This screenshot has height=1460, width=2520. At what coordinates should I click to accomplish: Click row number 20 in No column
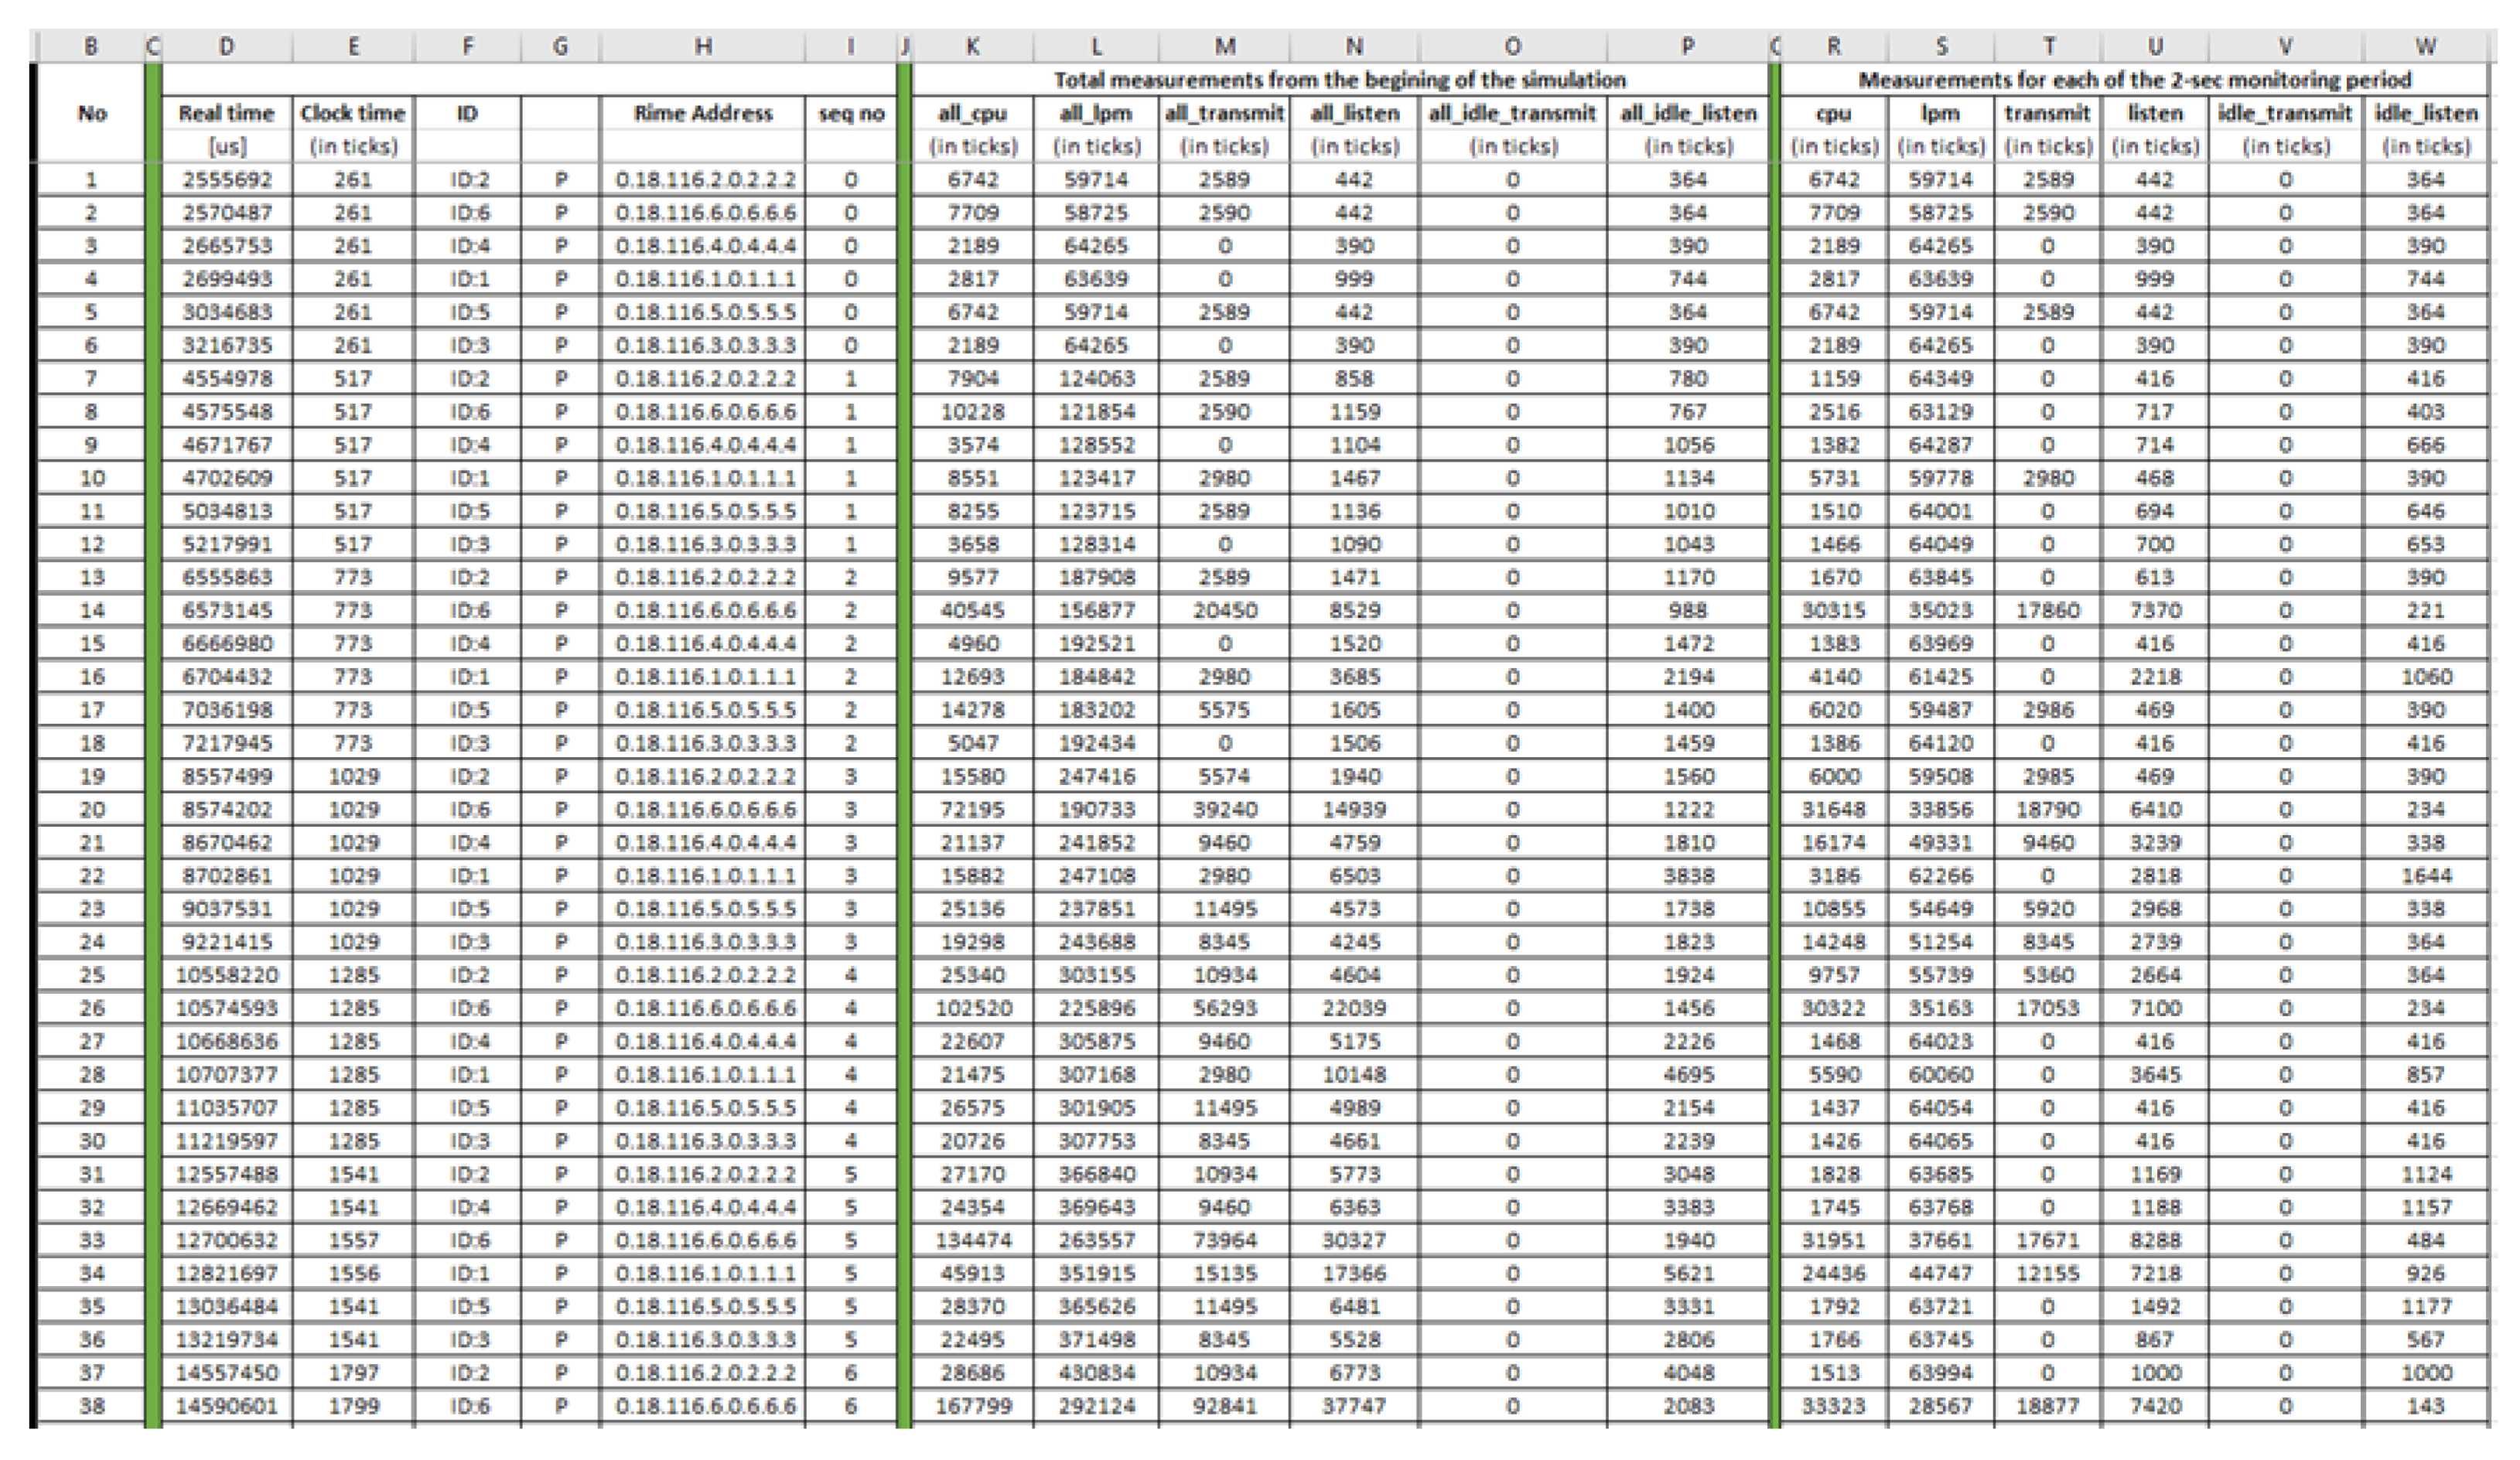point(91,809)
